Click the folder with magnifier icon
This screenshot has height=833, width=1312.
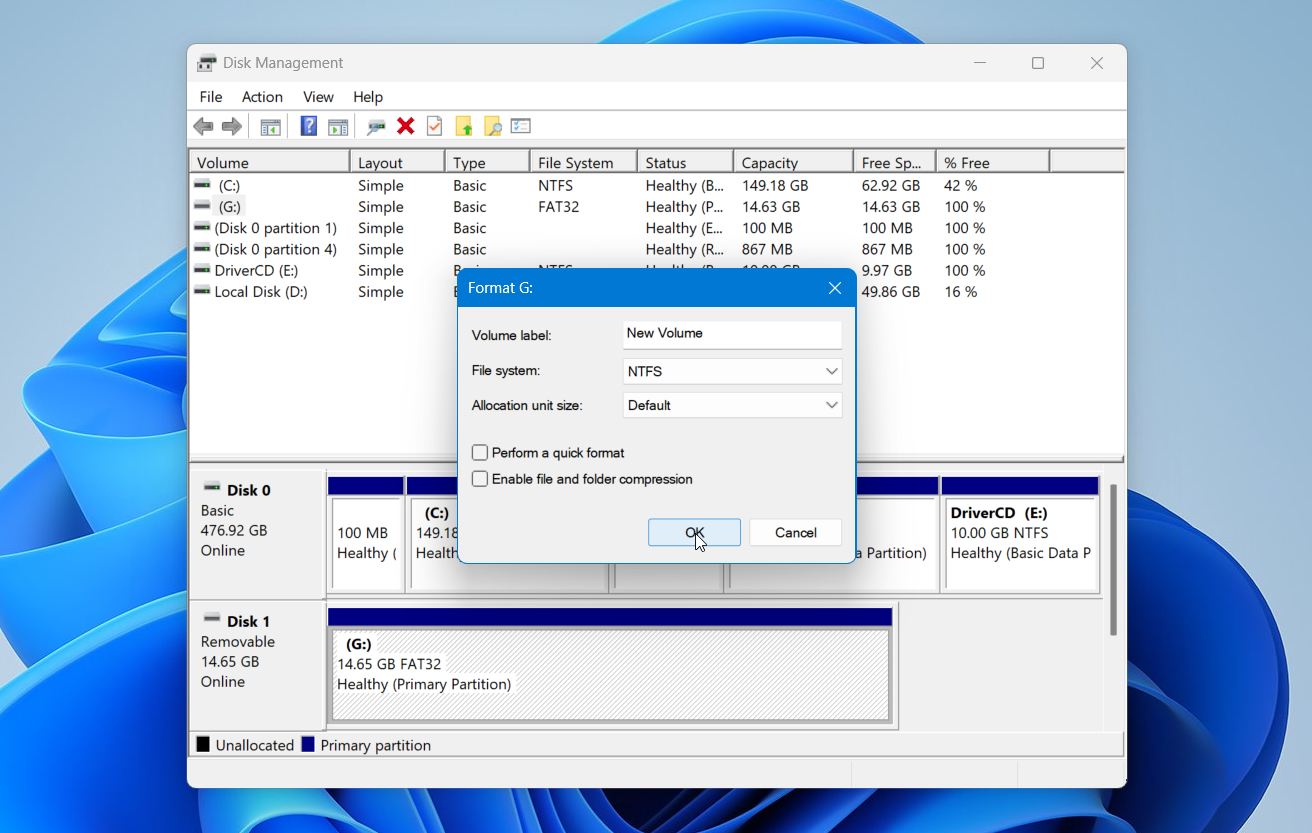(x=492, y=126)
